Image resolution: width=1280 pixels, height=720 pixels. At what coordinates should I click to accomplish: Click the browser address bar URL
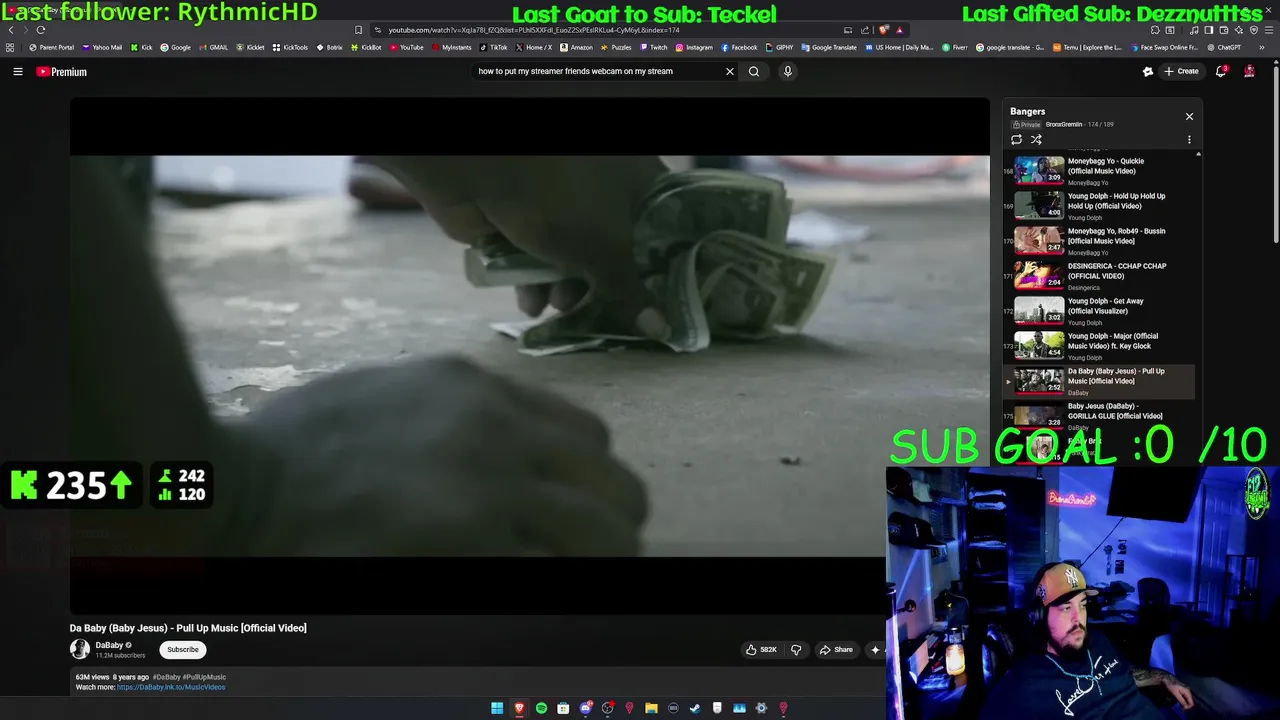pyautogui.click(x=534, y=30)
